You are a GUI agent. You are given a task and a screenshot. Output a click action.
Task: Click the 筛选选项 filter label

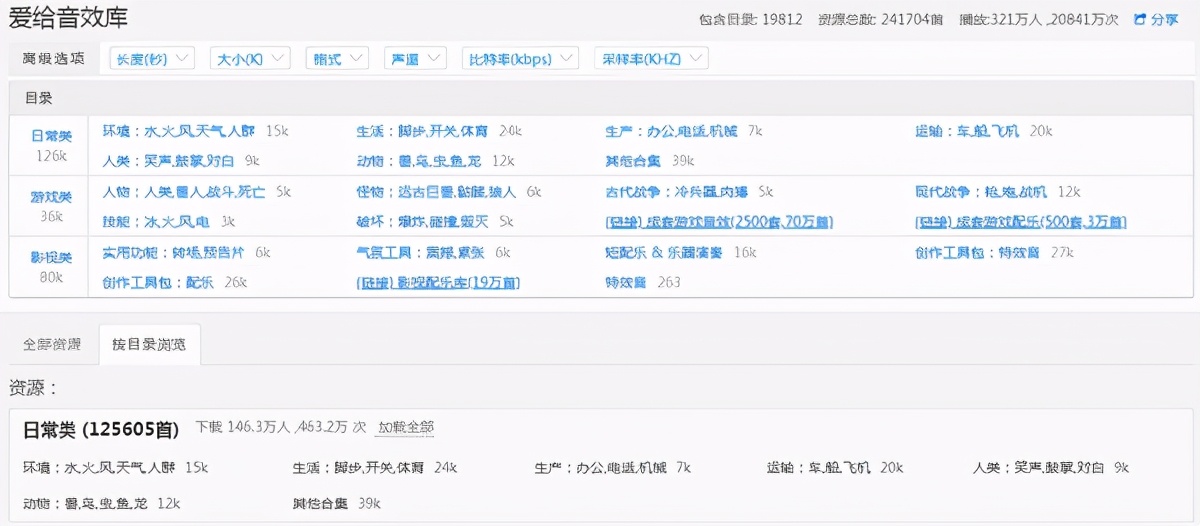point(53,59)
